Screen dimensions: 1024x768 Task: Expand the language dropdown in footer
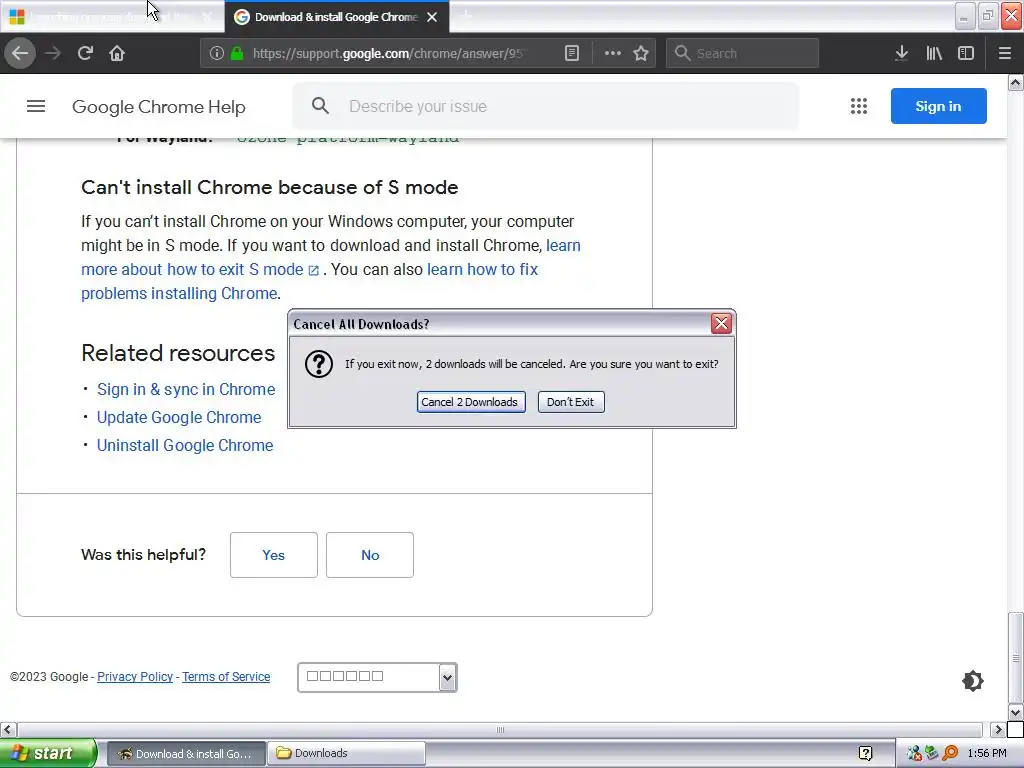(x=377, y=677)
